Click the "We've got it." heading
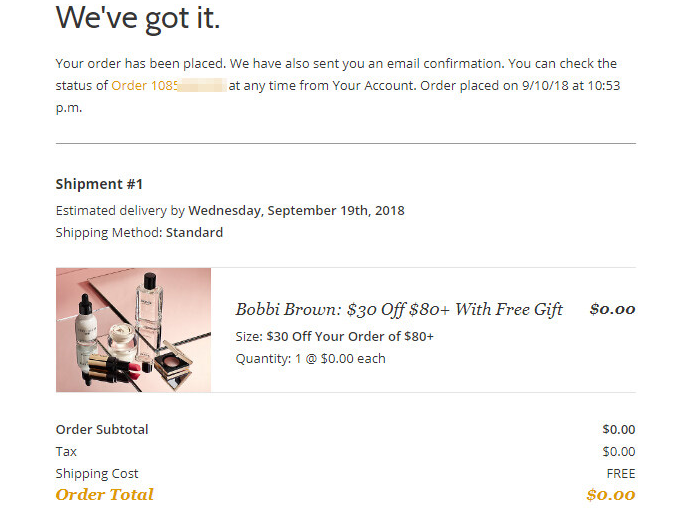 click(x=138, y=17)
